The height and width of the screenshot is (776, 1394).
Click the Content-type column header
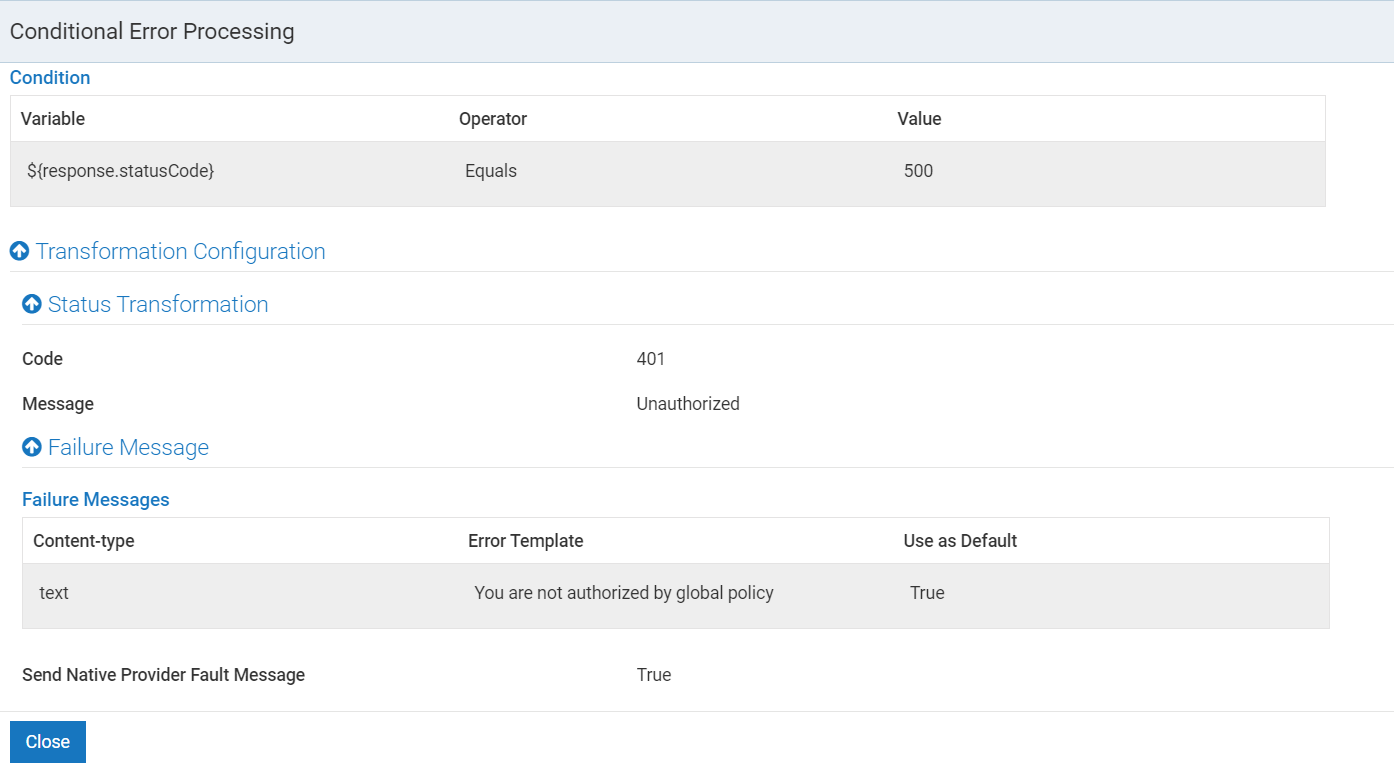(x=84, y=540)
